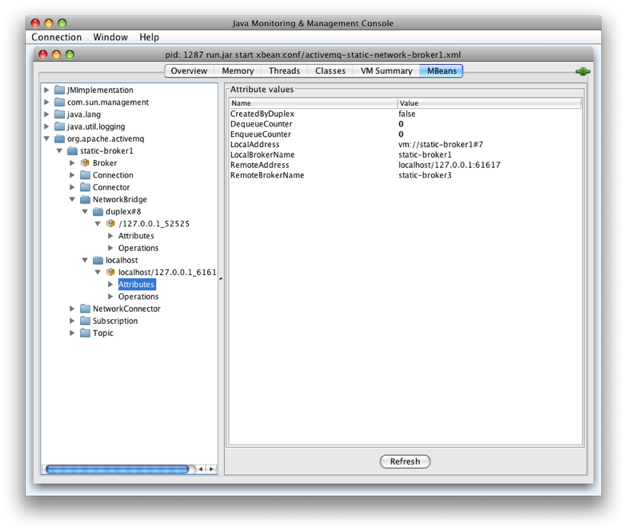Click the Connection folder icon
627x531 pixels.
85,175
